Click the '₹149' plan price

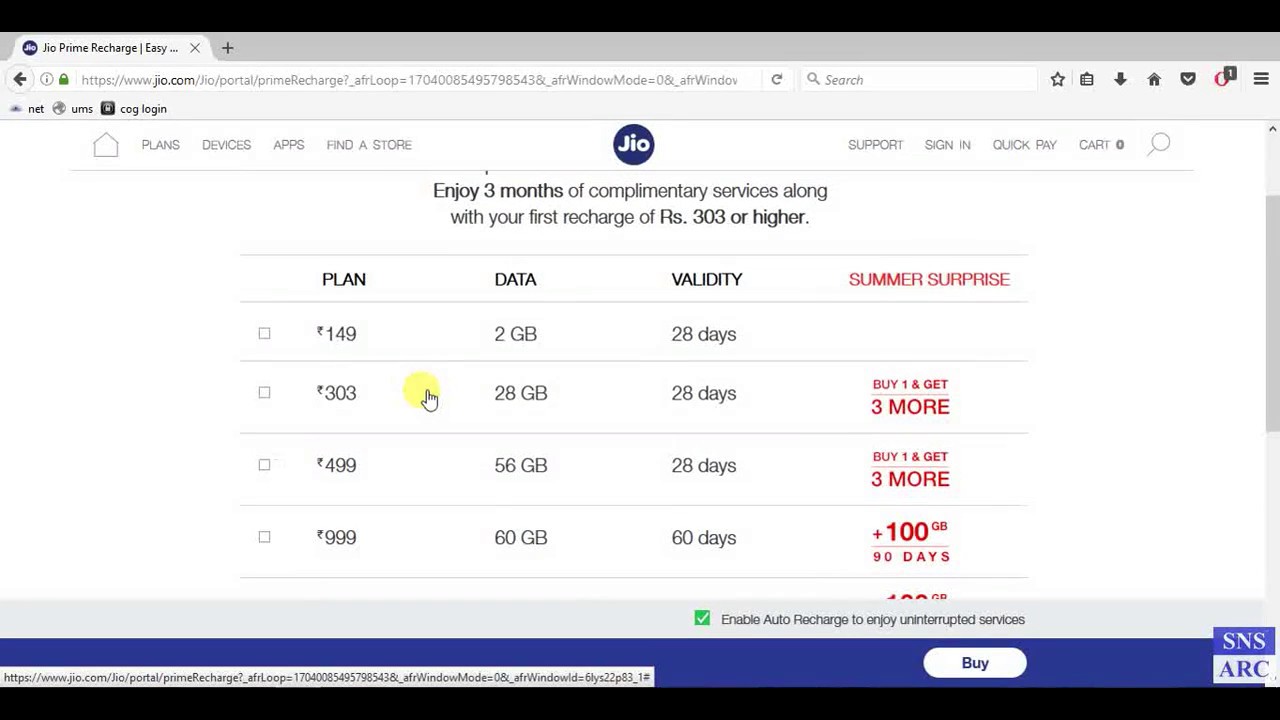click(336, 334)
